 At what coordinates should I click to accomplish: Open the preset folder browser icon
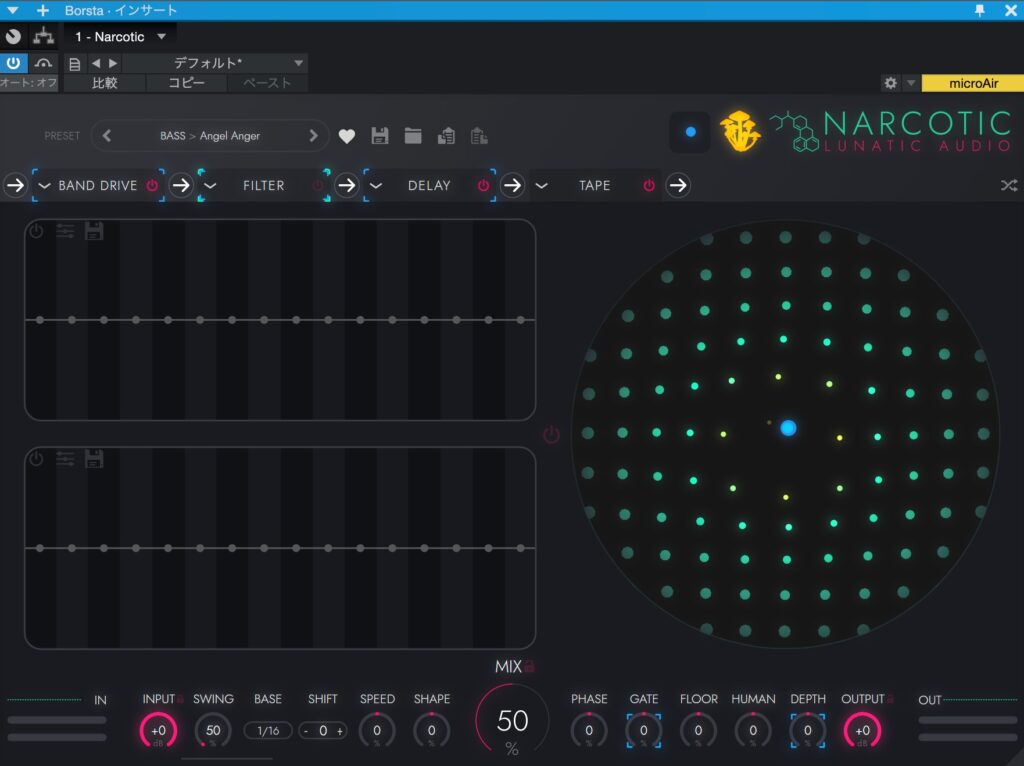413,136
